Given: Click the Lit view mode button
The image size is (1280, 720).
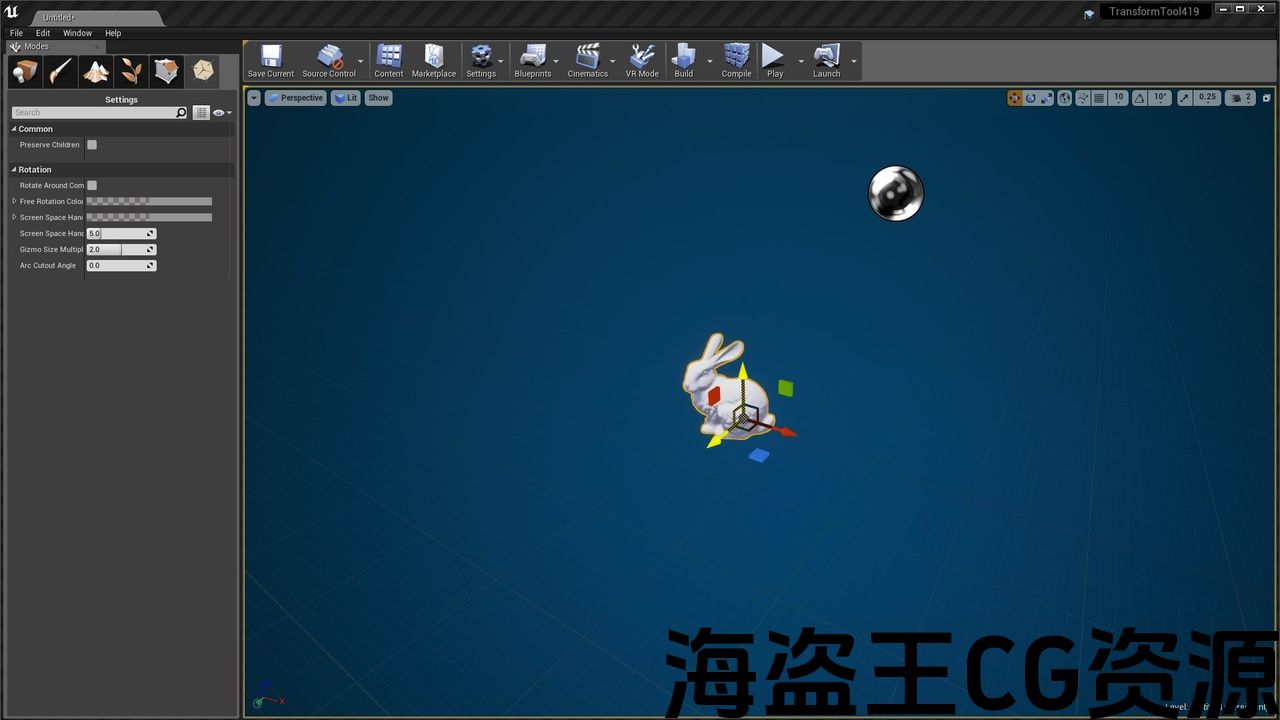Looking at the screenshot, I should point(346,98).
